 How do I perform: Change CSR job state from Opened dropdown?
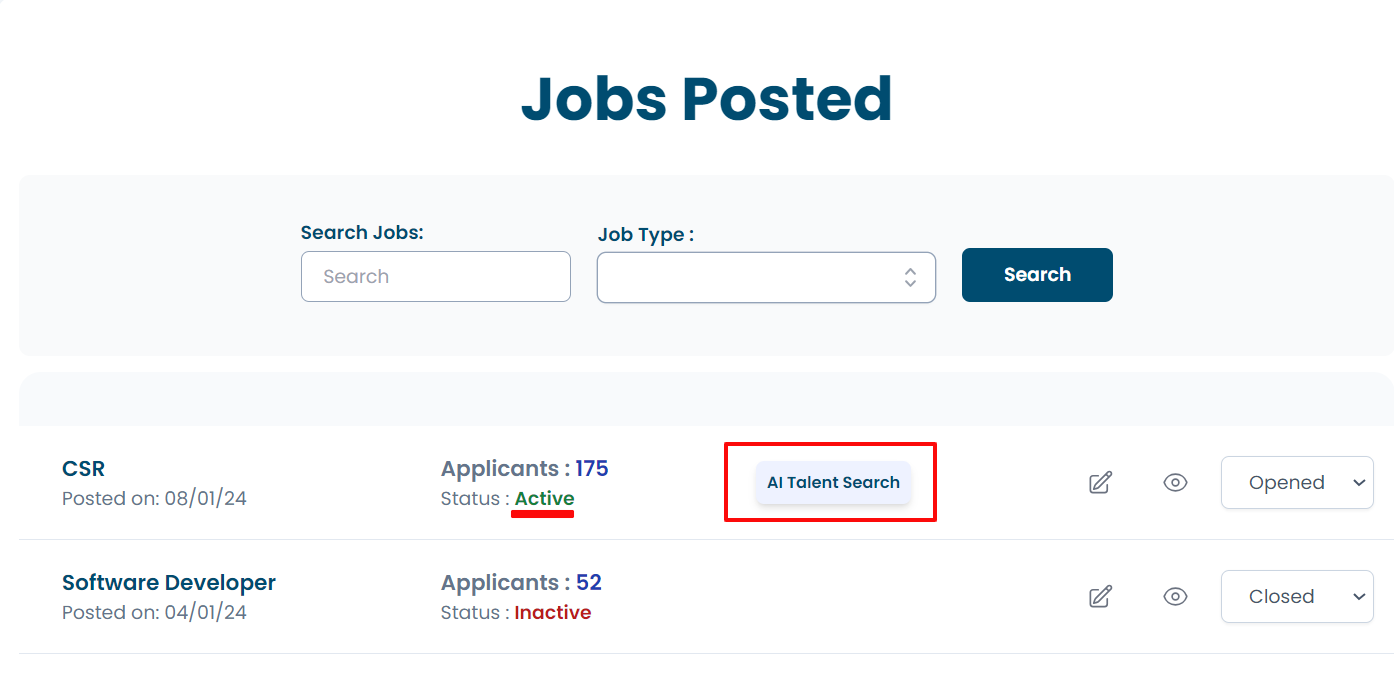point(1297,483)
